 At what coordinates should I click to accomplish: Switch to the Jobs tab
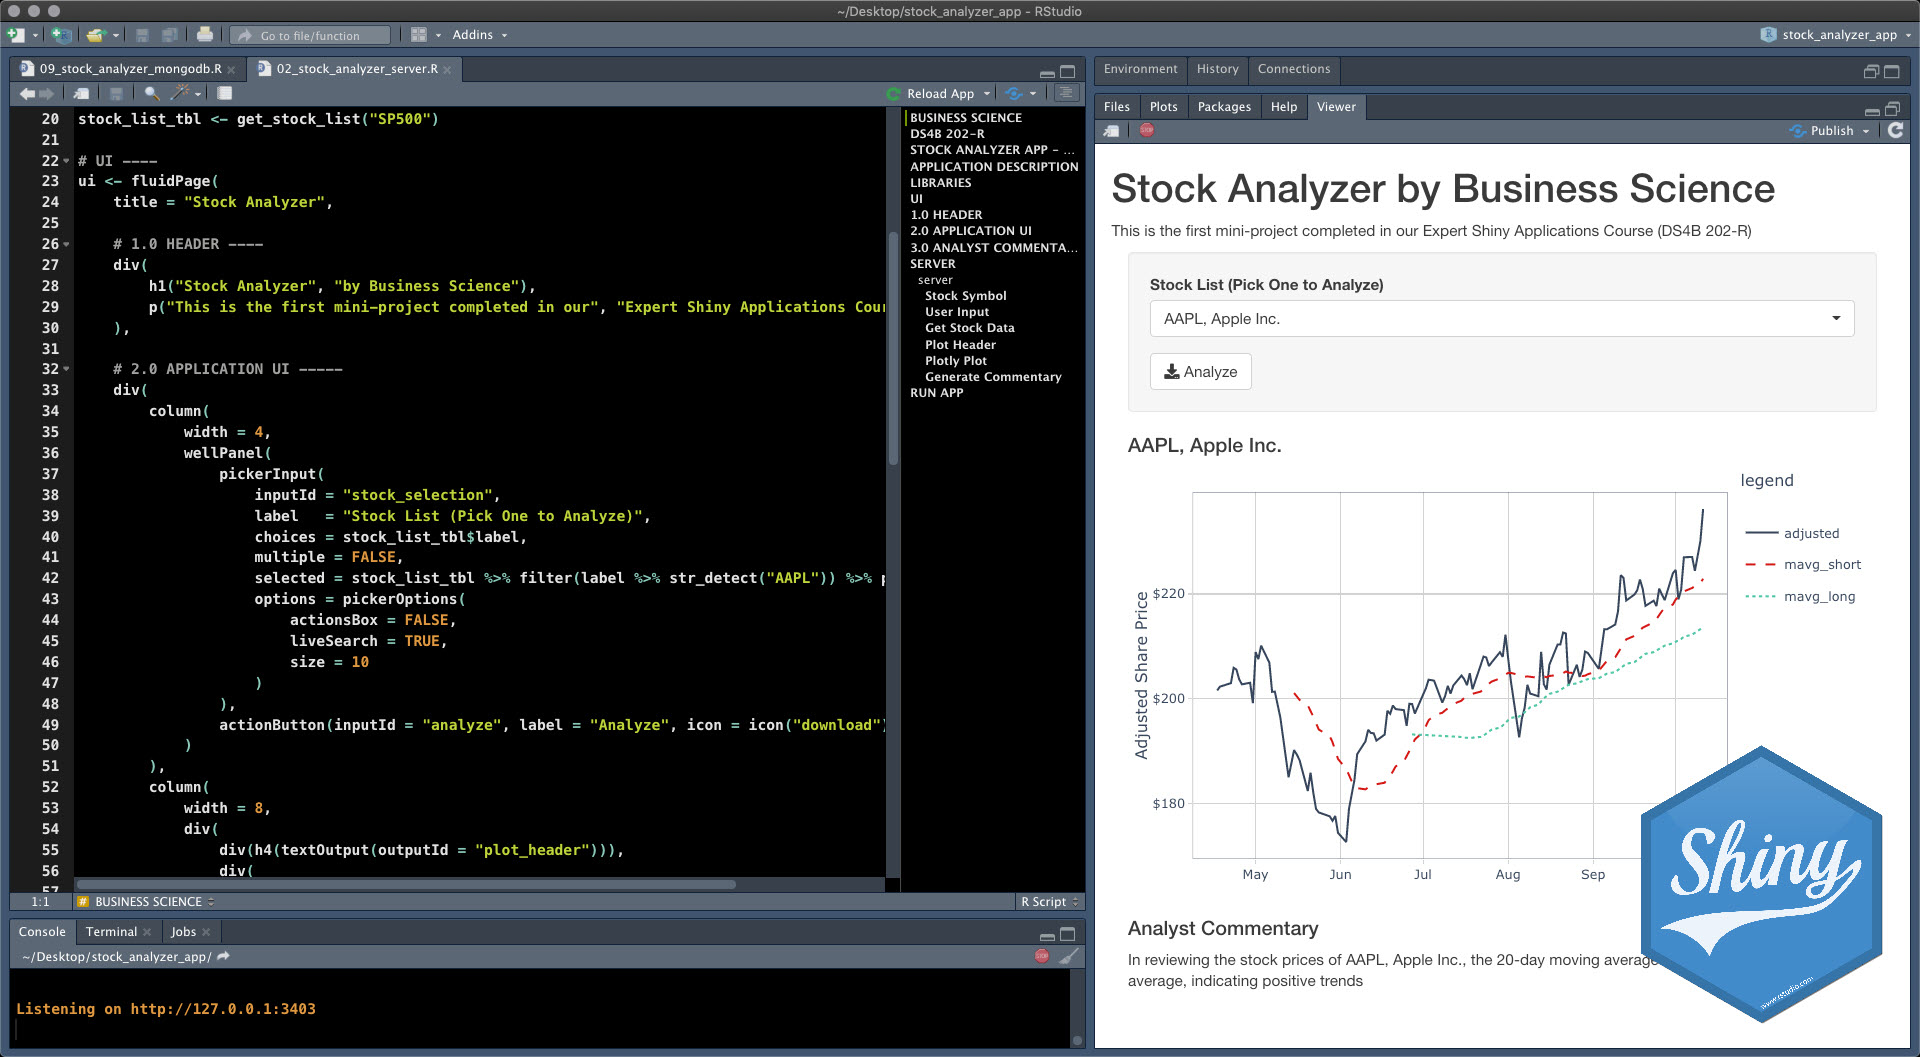pyautogui.click(x=183, y=932)
